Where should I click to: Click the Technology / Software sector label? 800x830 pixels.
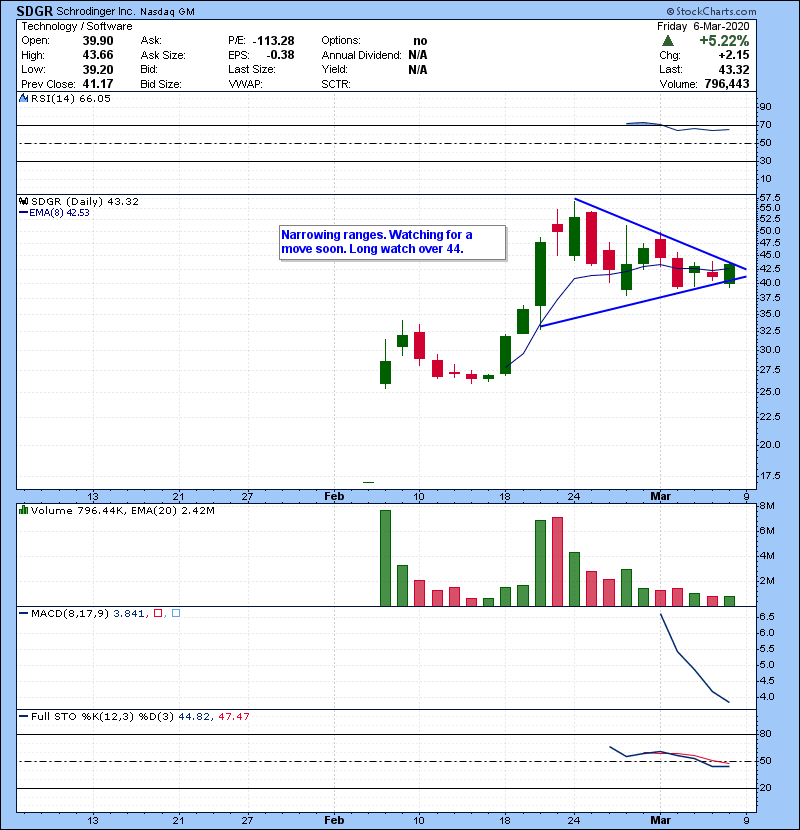(x=77, y=26)
